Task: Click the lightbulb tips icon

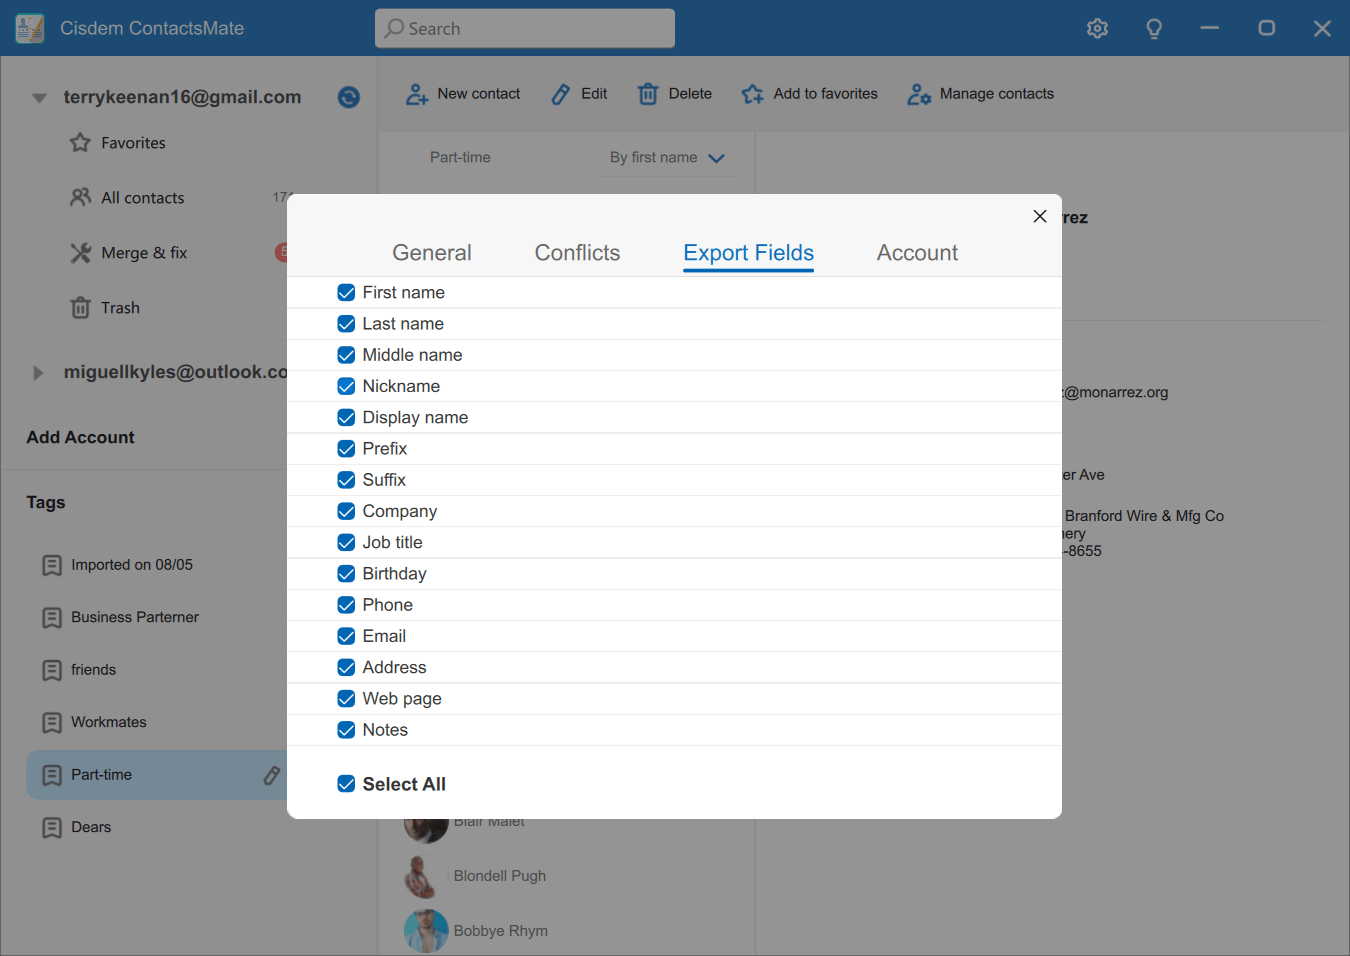Action: [x=1154, y=29]
